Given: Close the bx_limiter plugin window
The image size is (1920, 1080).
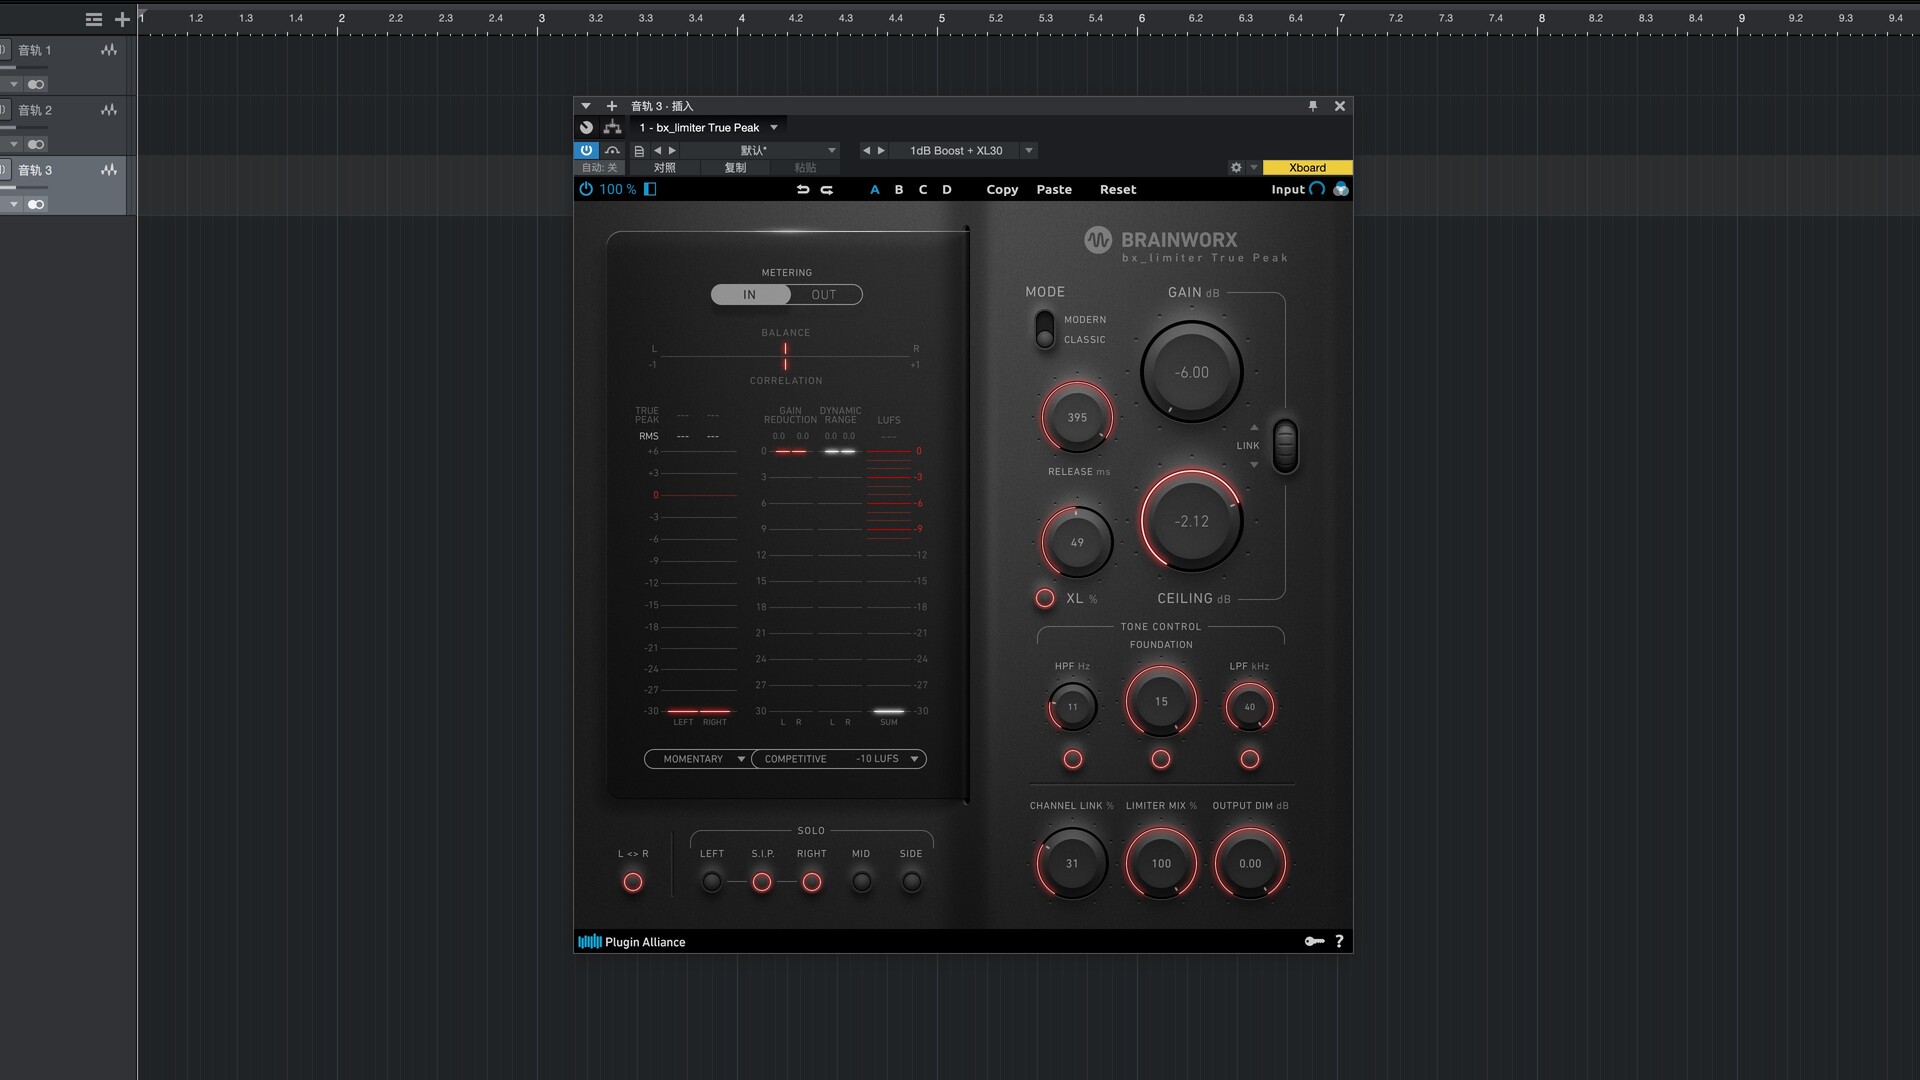Looking at the screenshot, I should point(1340,106).
